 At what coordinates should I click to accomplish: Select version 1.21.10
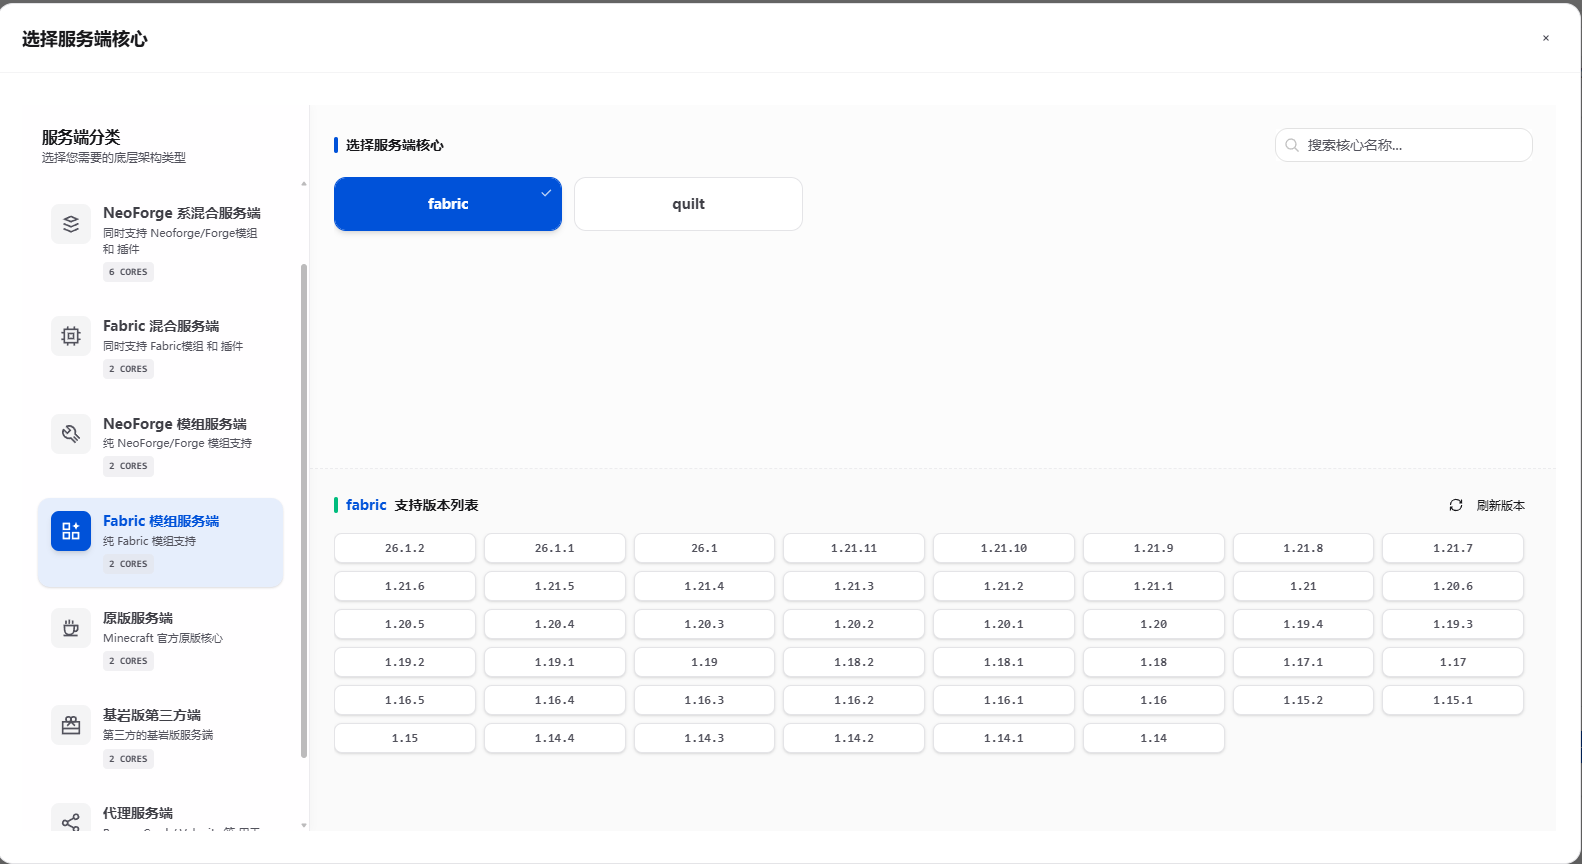pyautogui.click(x=1004, y=548)
